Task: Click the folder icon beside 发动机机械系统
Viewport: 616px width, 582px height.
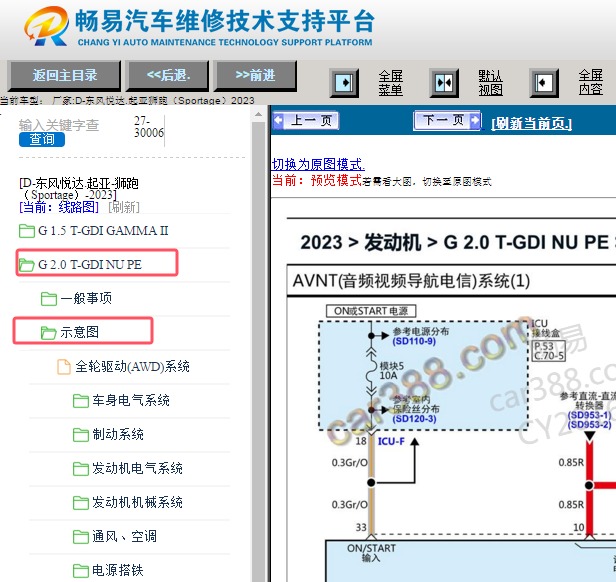Action: pos(81,503)
